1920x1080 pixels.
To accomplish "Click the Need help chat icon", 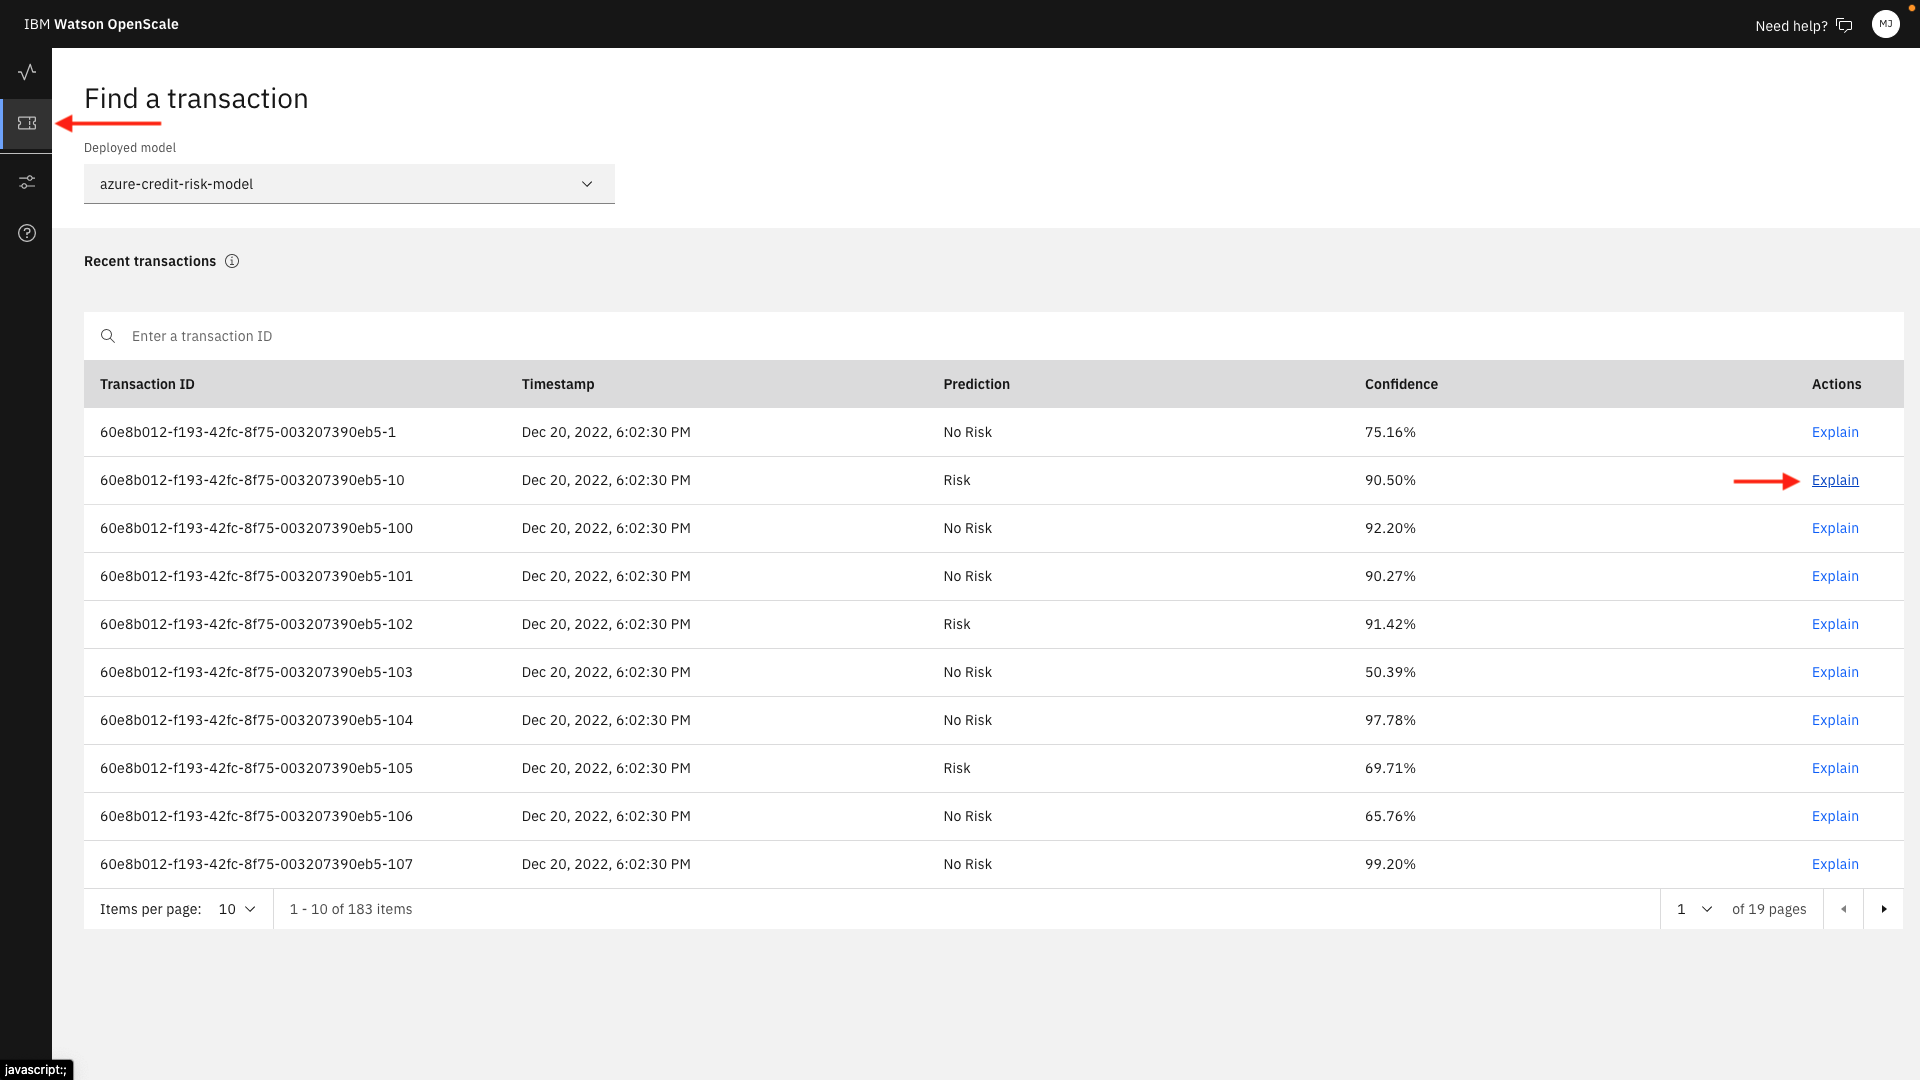I will (1845, 26).
